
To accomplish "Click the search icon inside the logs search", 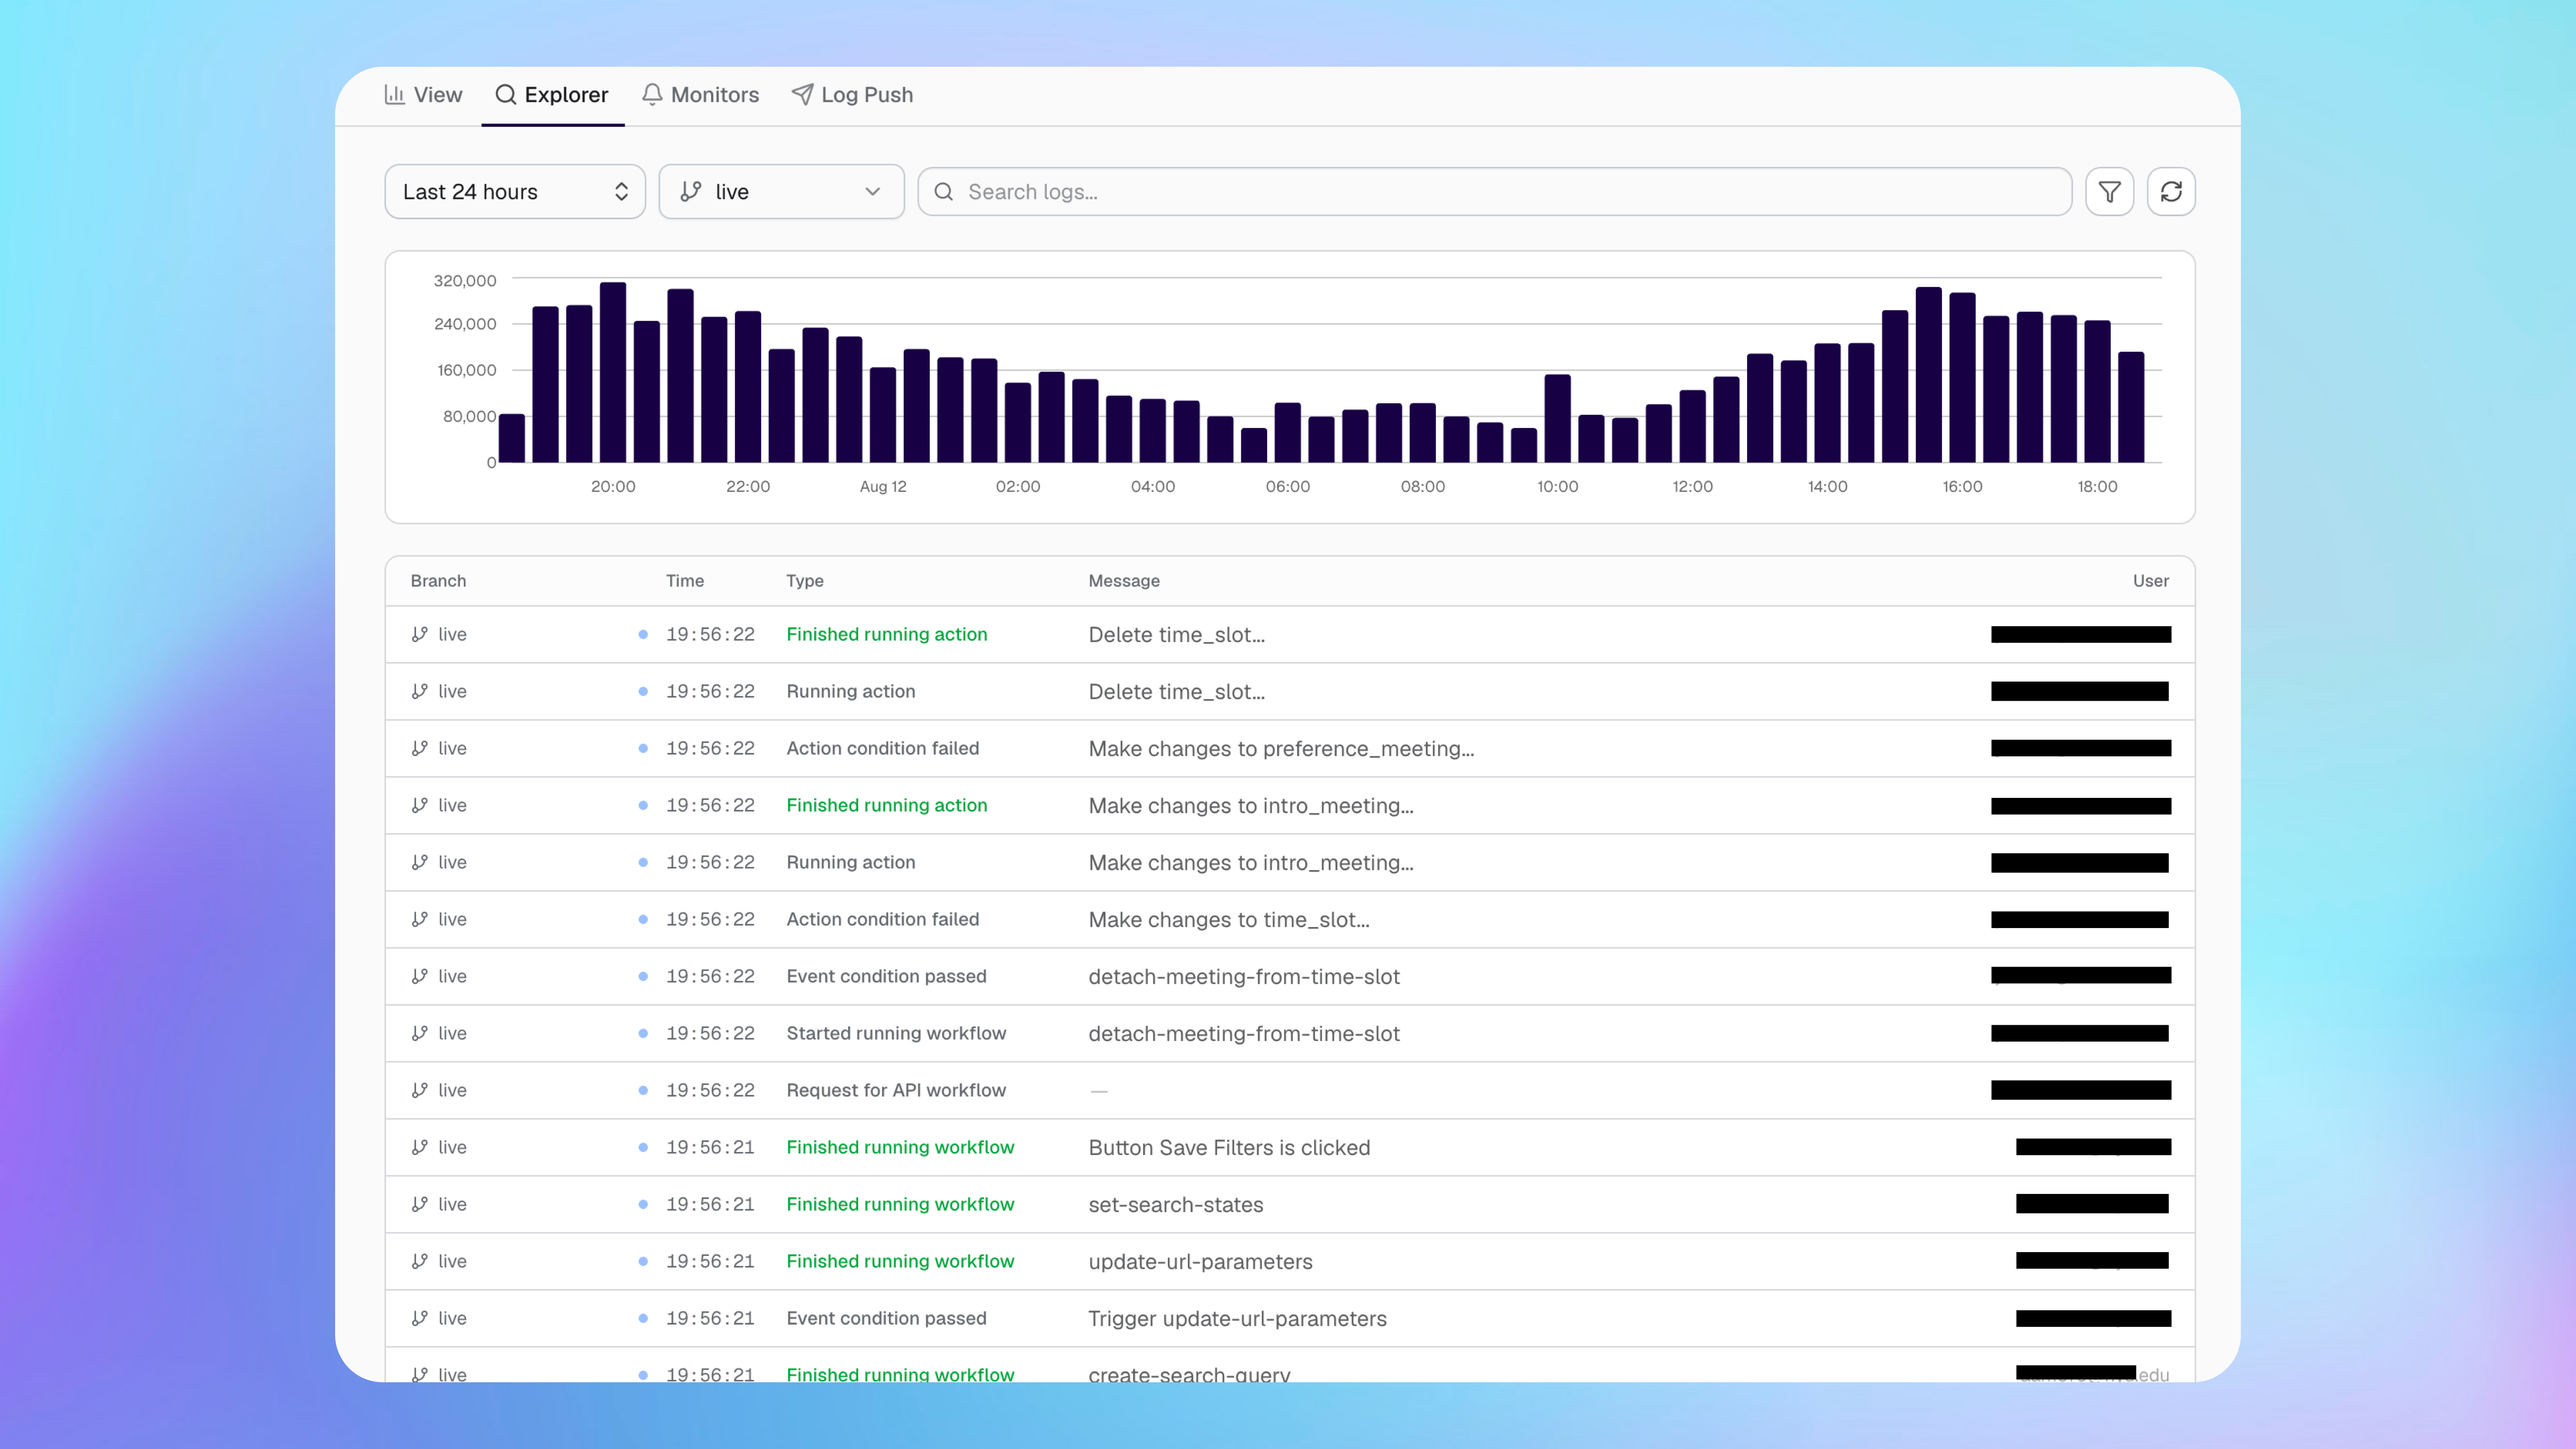I will point(944,192).
